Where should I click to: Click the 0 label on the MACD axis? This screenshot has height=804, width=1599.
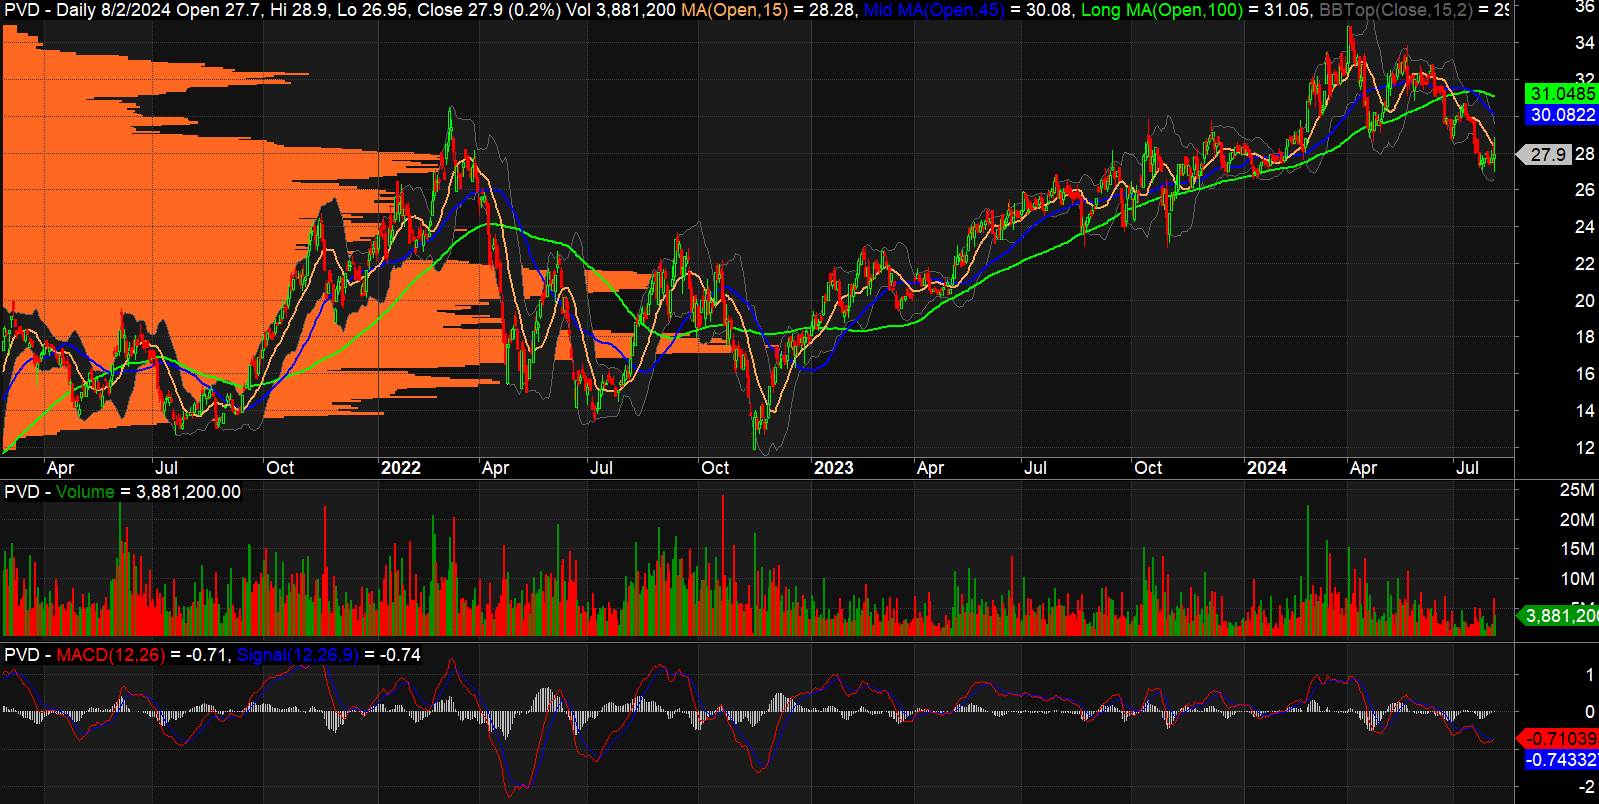(x=1589, y=713)
